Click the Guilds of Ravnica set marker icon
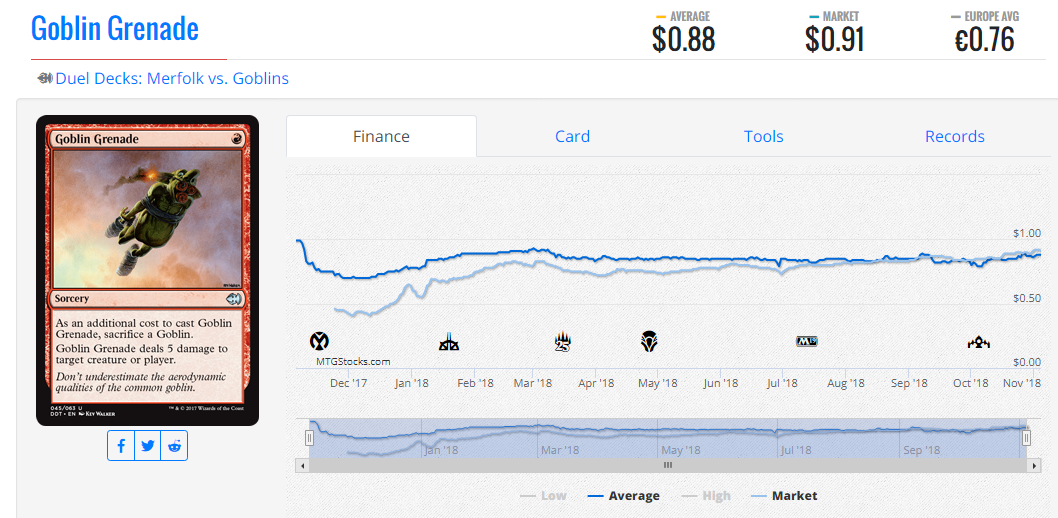 click(x=978, y=343)
